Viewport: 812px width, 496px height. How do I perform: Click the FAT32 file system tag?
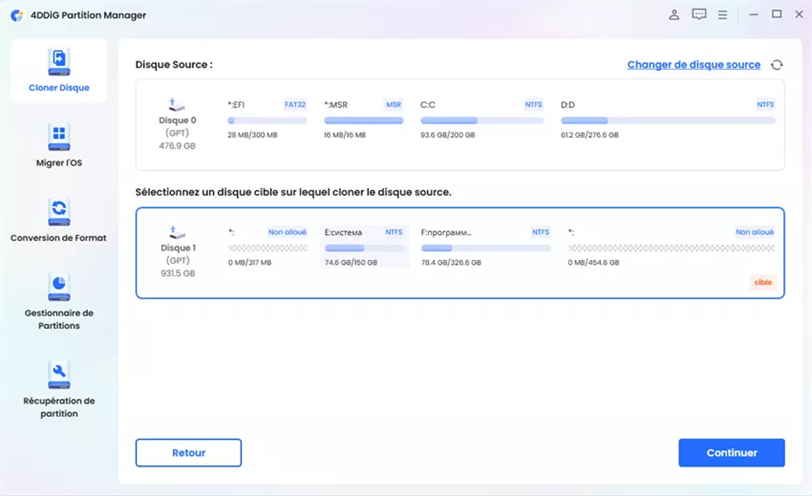295,105
